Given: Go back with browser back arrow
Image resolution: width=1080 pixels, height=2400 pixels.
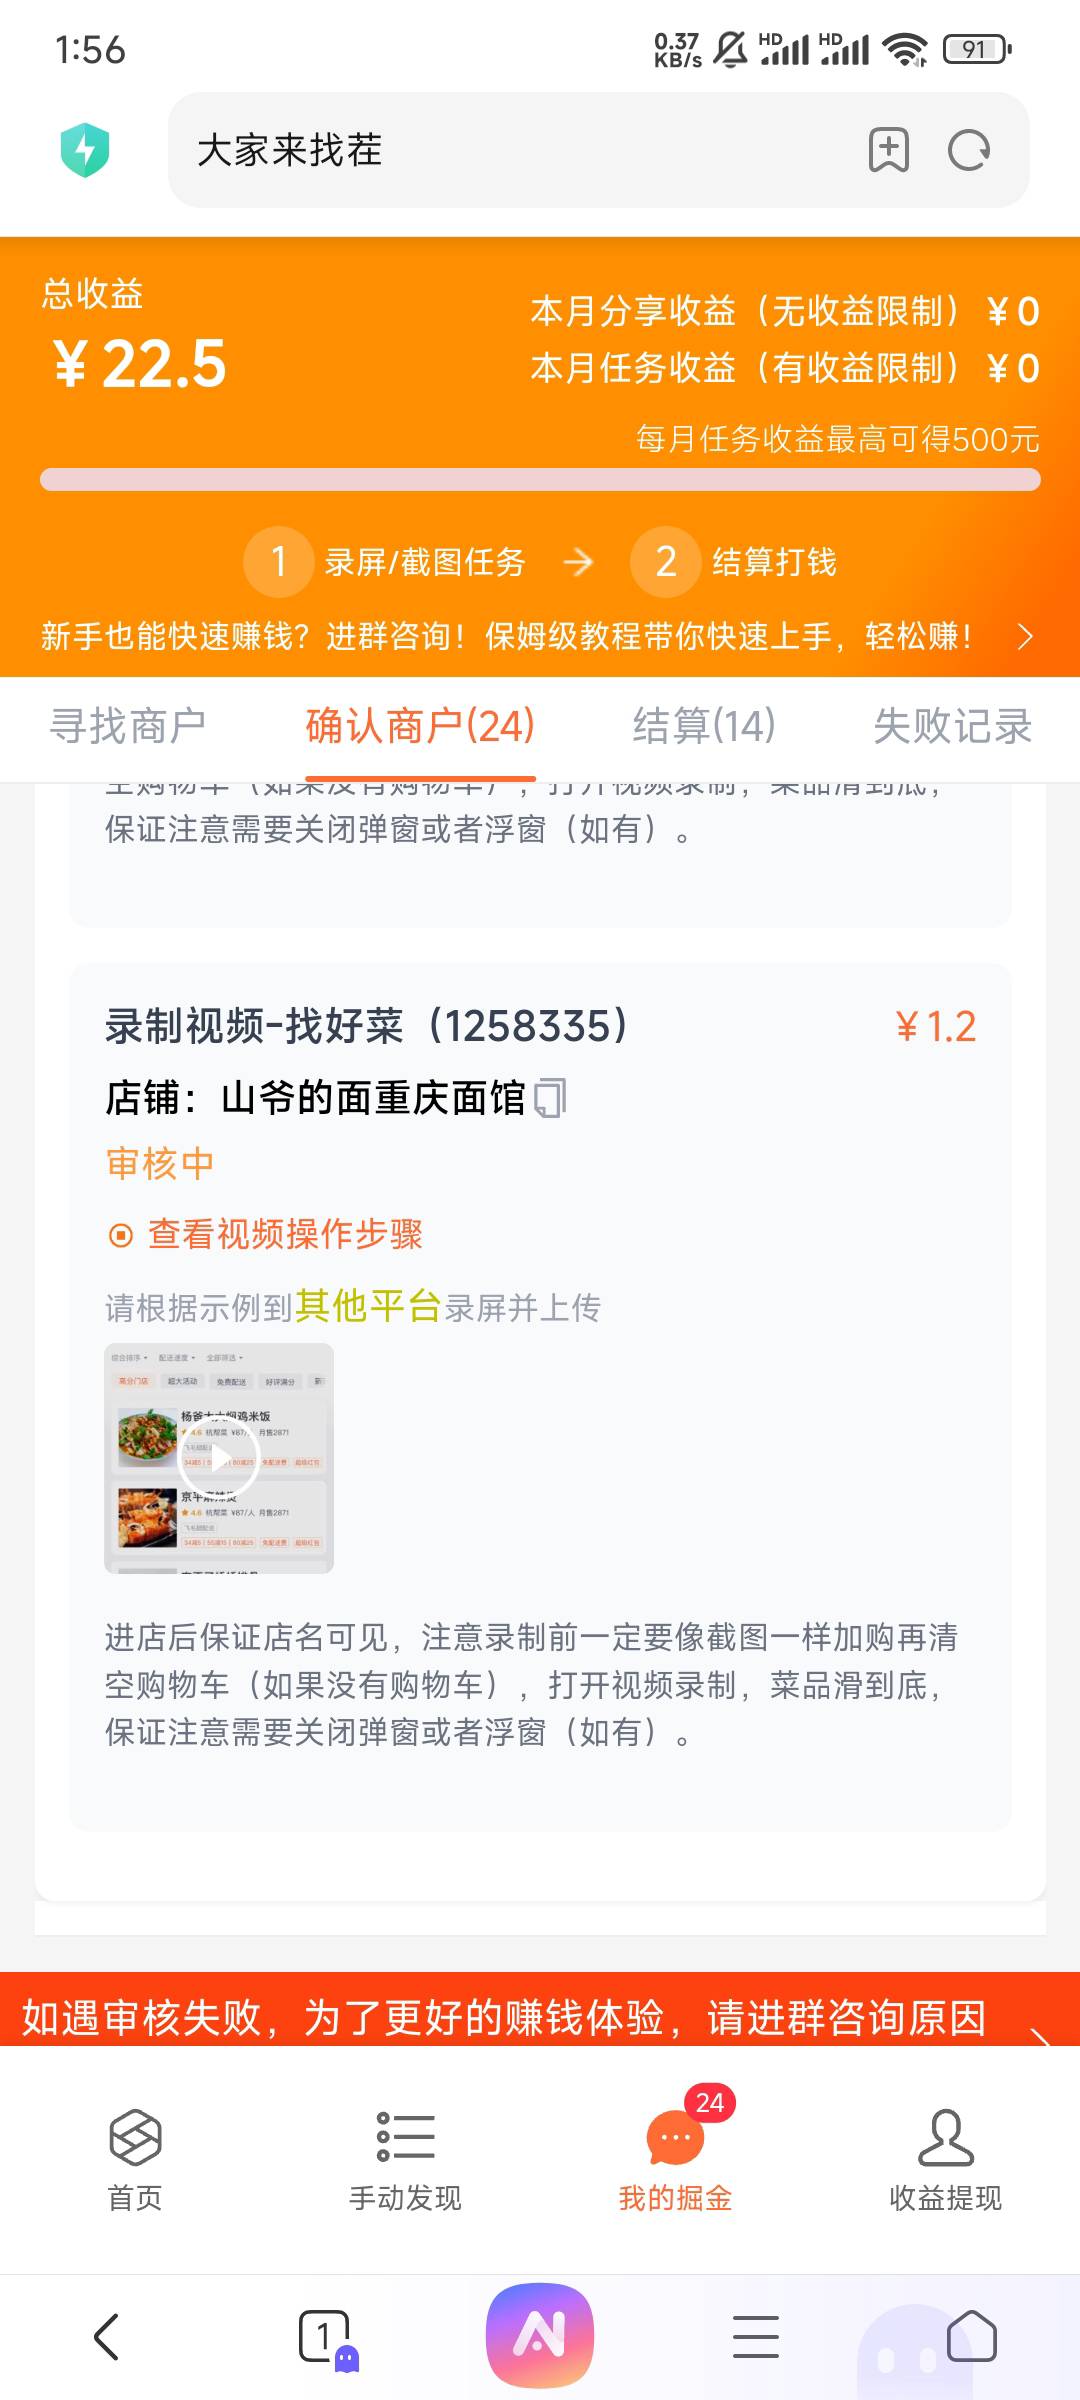Looking at the screenshot, I should coord(107,2337).
